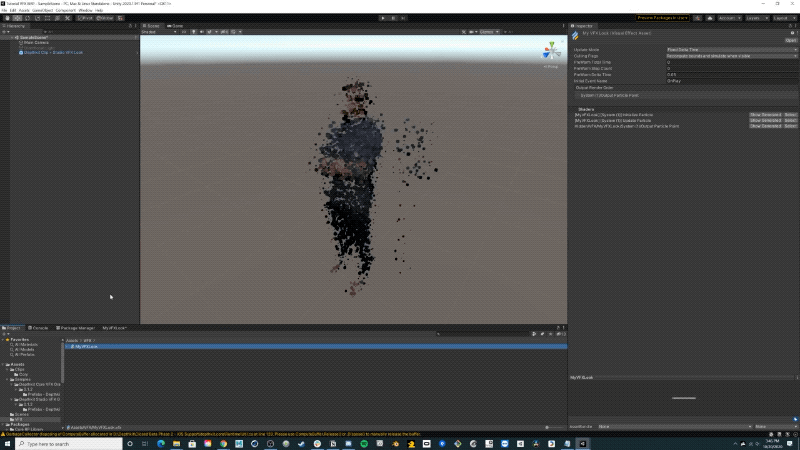
Task: Toggle scene lighting
Action: point(194,32)
